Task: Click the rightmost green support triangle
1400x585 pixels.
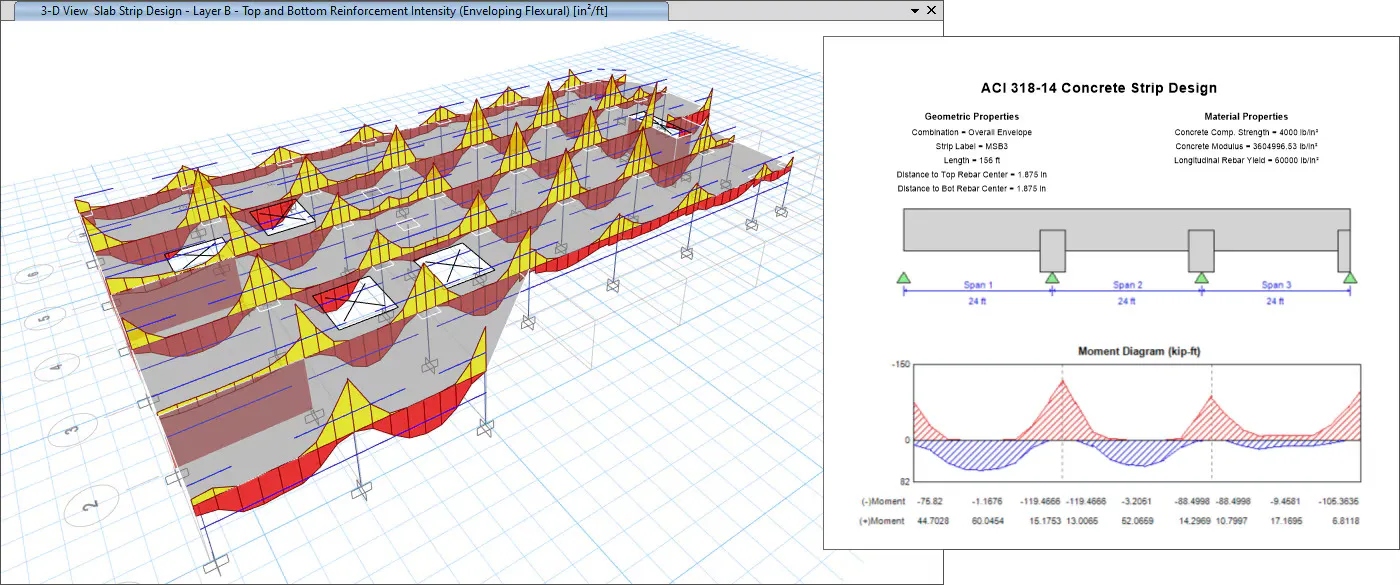Action: tap(1350, 278)
